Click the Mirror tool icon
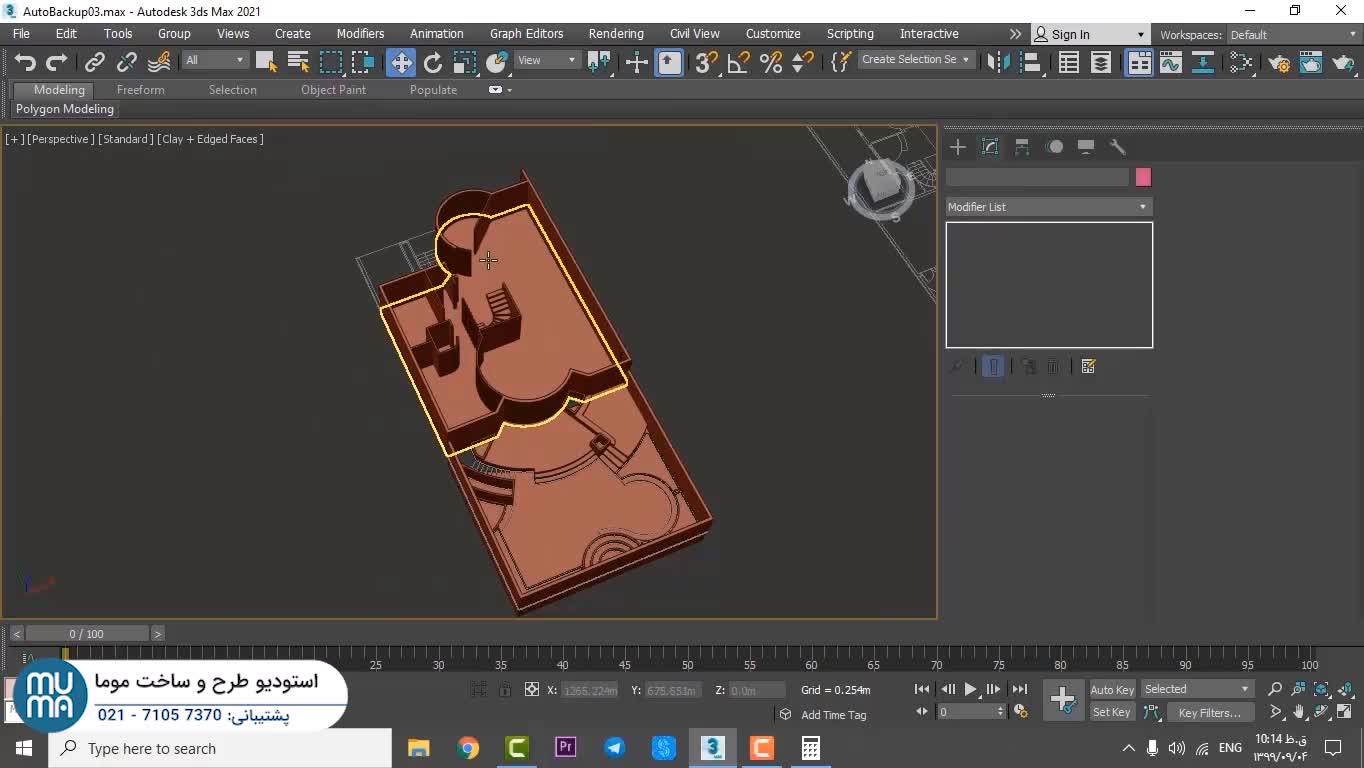Image resolution: width=1364 pixels, height=768 pixels. pyautogui.click(x=997, y=63)
